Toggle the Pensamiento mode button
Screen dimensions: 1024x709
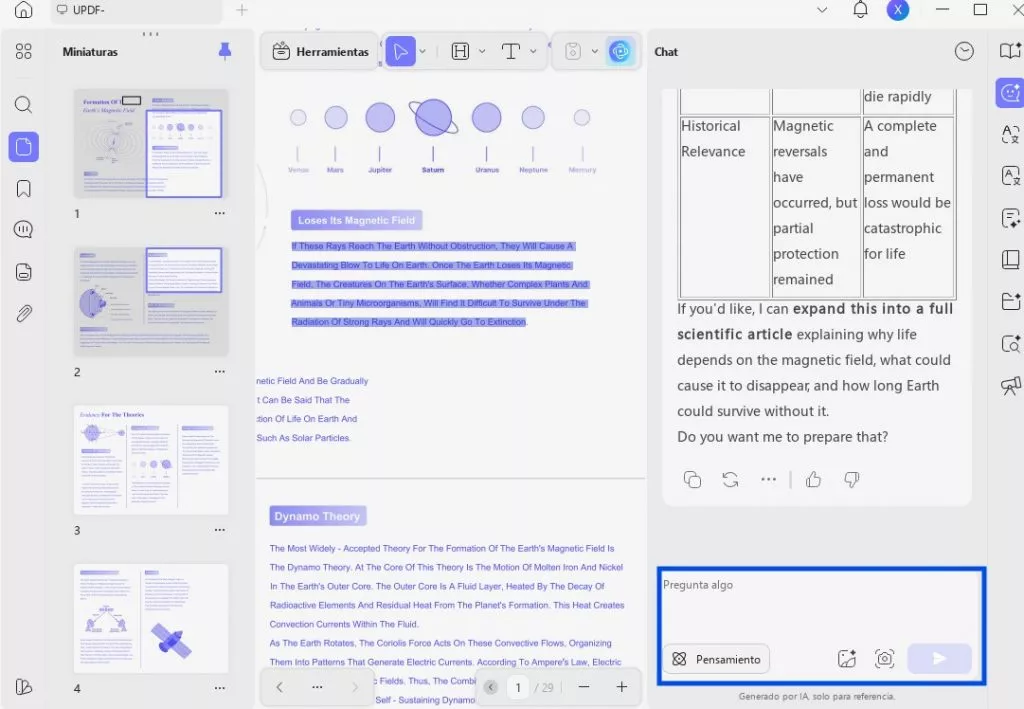[x=716, y=659]
